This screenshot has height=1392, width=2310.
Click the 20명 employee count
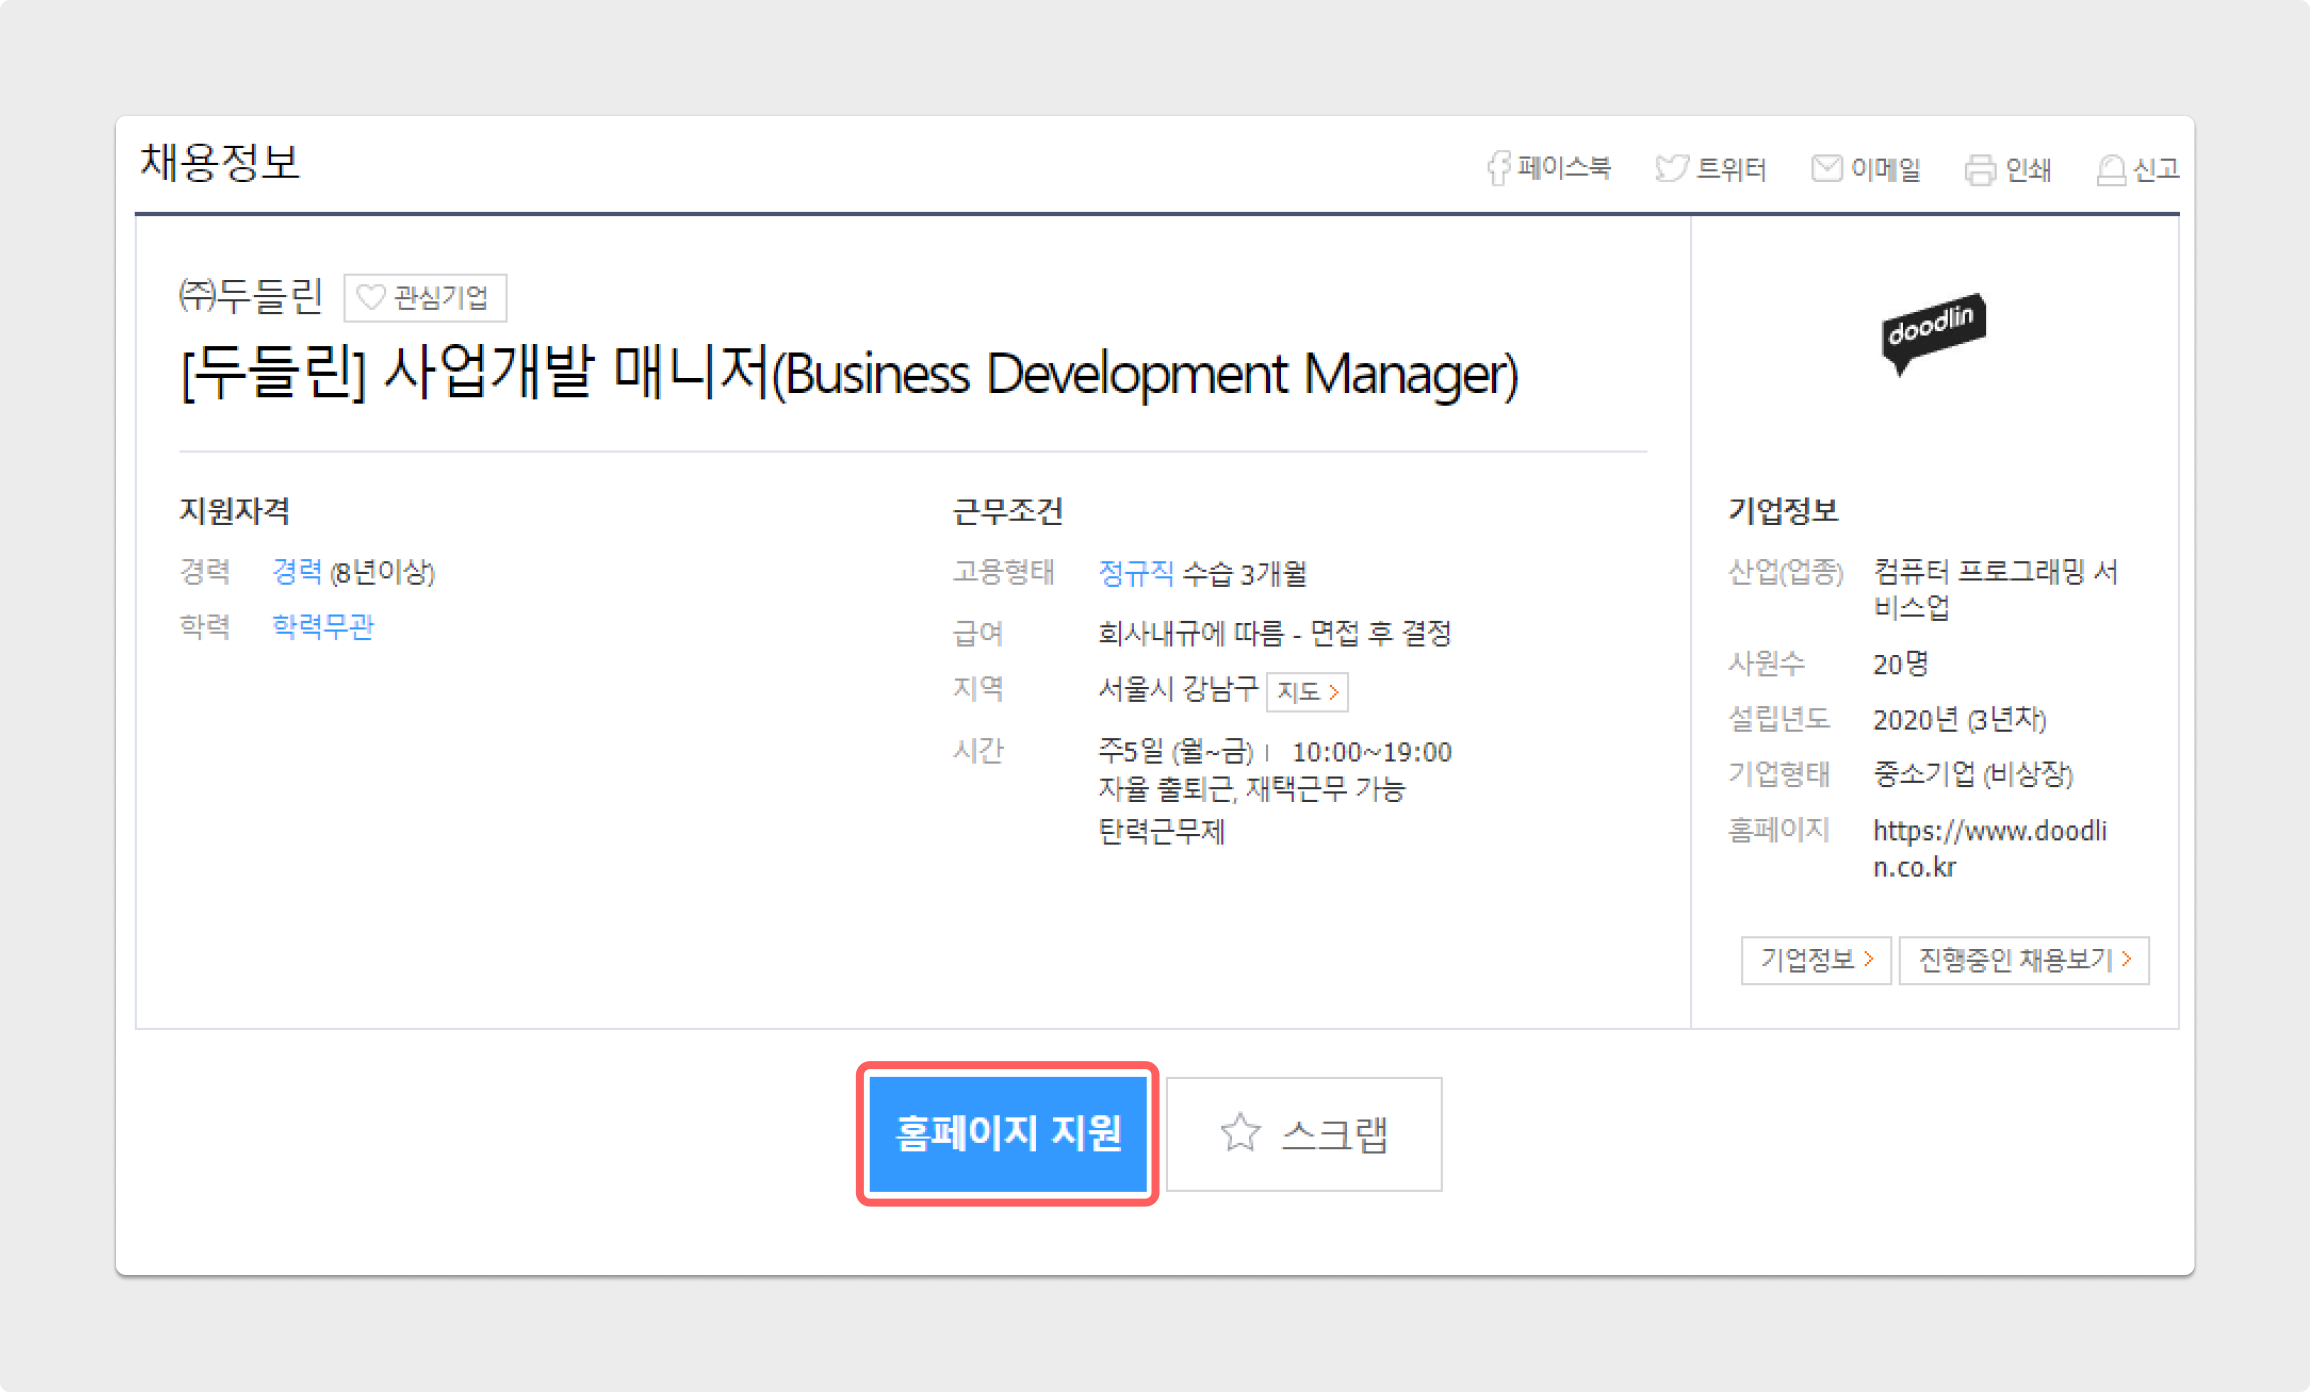[1900, 664]
